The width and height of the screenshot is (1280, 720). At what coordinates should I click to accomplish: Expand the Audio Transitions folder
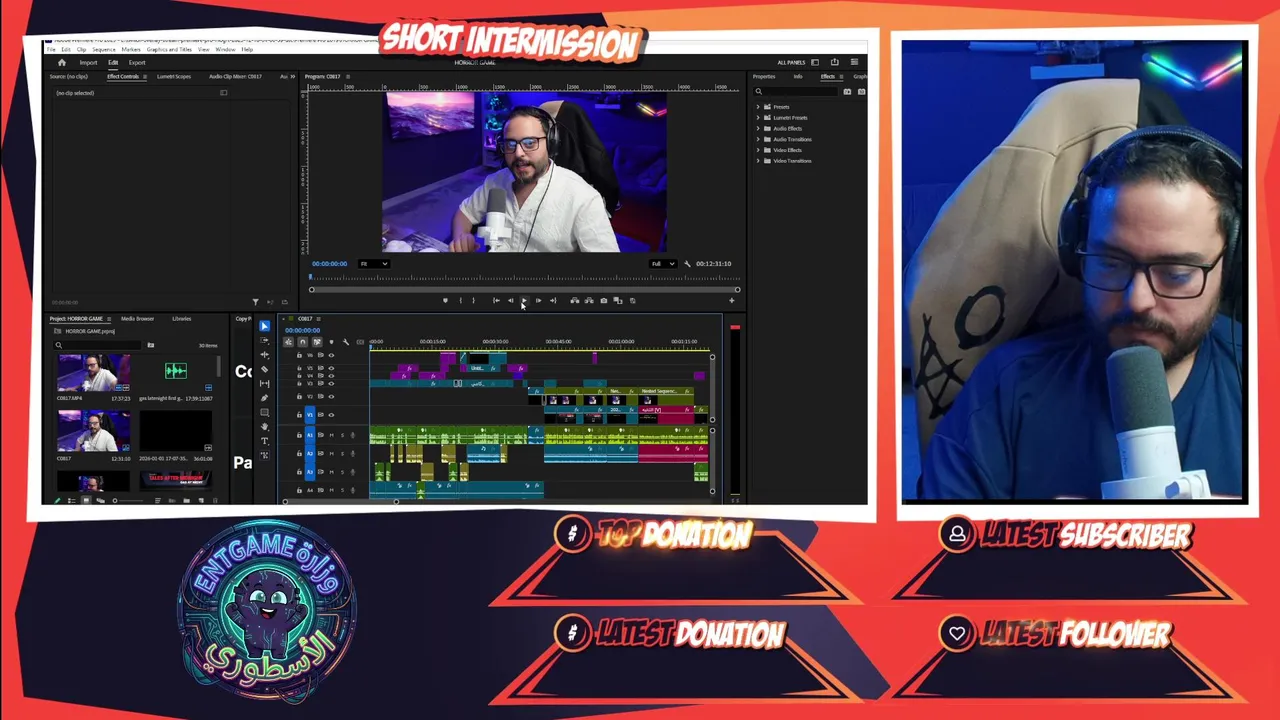(x=758, y=139)
